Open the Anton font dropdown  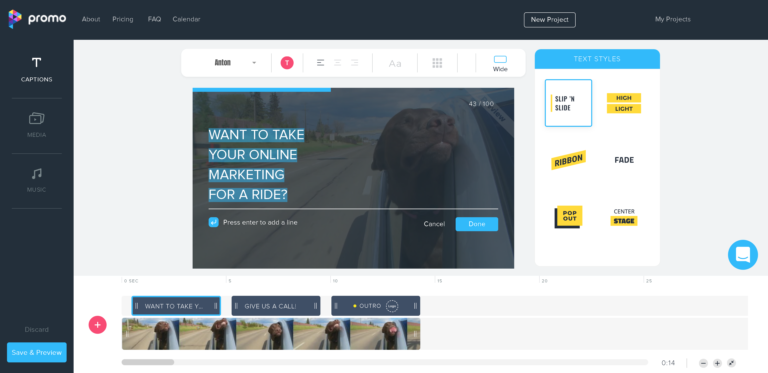[235, 63]
